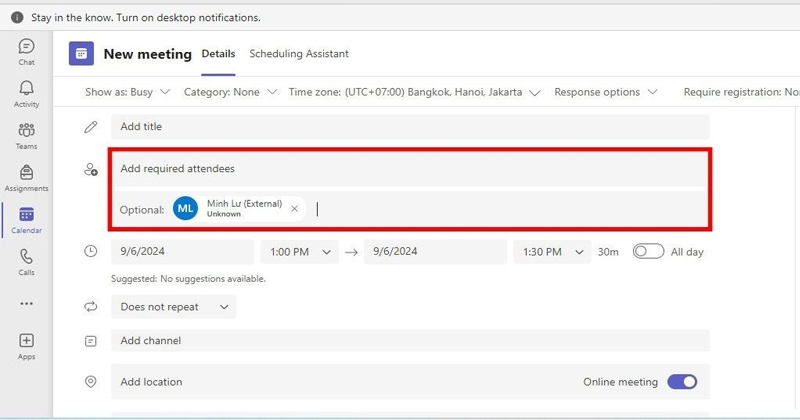Open the Category: None dropdown
Screen dimensions: 800x420
coord(230,92)
